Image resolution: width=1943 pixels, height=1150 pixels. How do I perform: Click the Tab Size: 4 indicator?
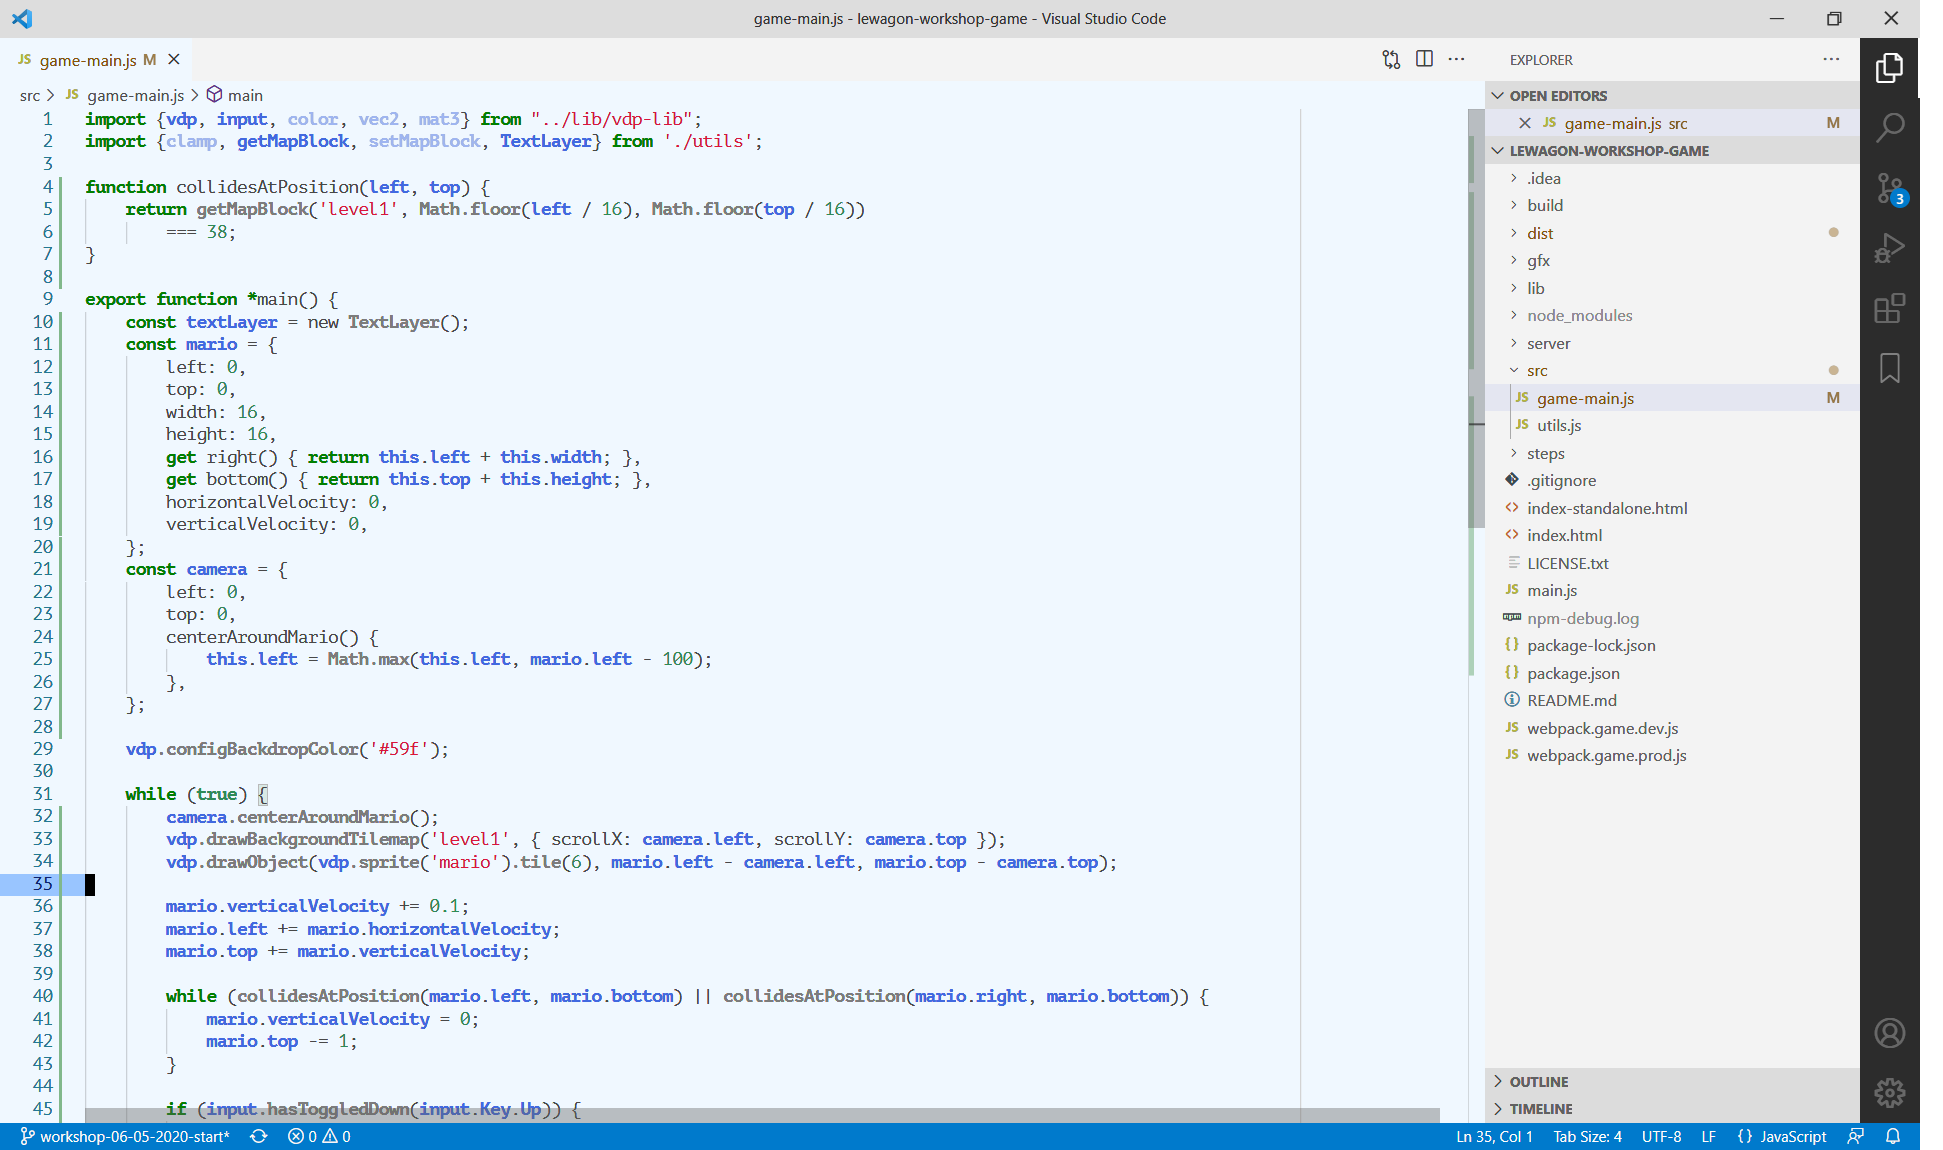click(1587, 1136)
